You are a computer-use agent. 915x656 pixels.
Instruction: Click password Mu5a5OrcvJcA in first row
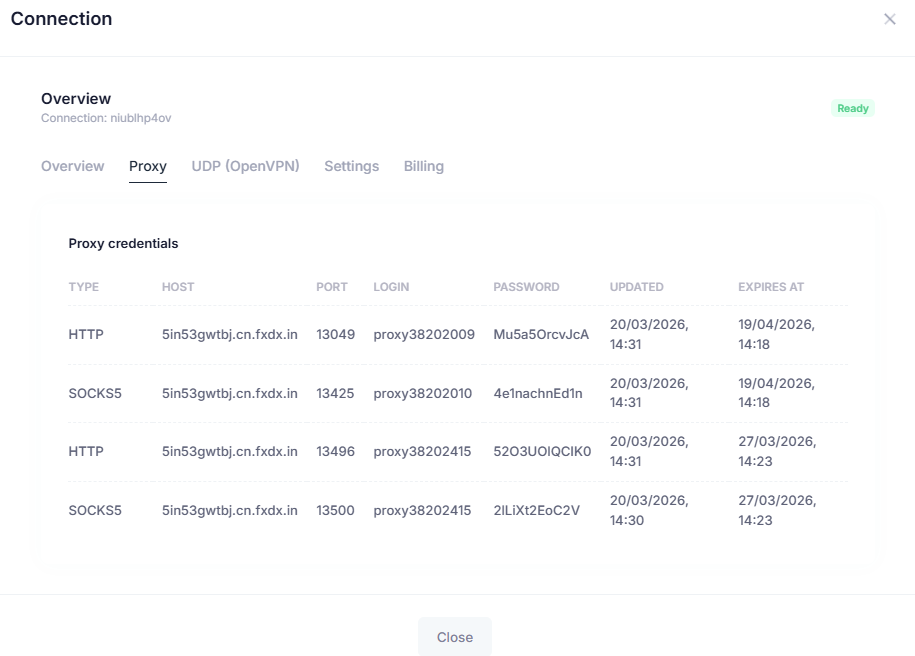[541, 335]
